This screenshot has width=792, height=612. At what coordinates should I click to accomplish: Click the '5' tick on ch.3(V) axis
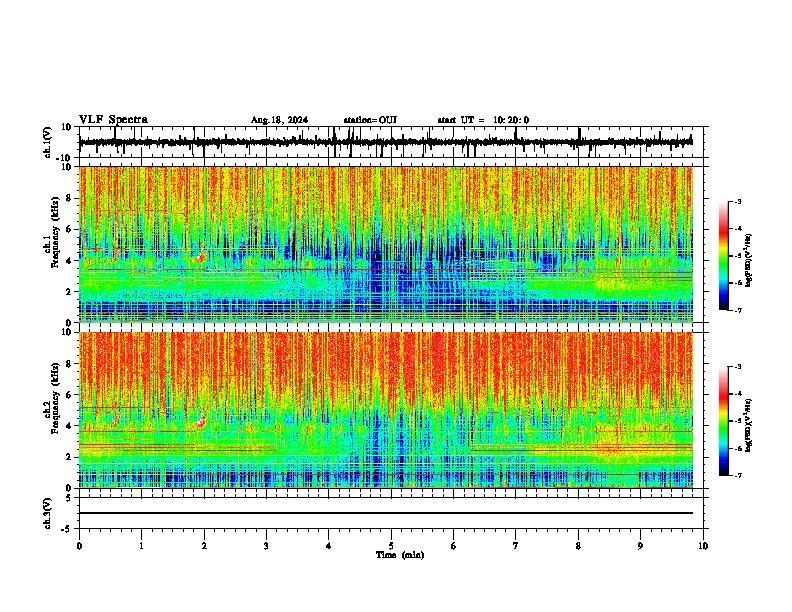[x=69, y=498]
